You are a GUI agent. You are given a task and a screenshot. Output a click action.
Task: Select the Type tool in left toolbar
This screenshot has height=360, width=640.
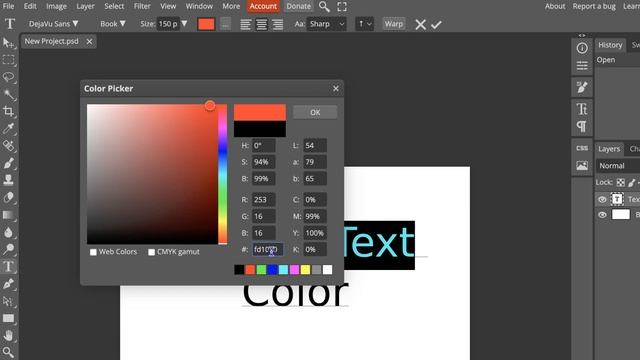[8, 267]
